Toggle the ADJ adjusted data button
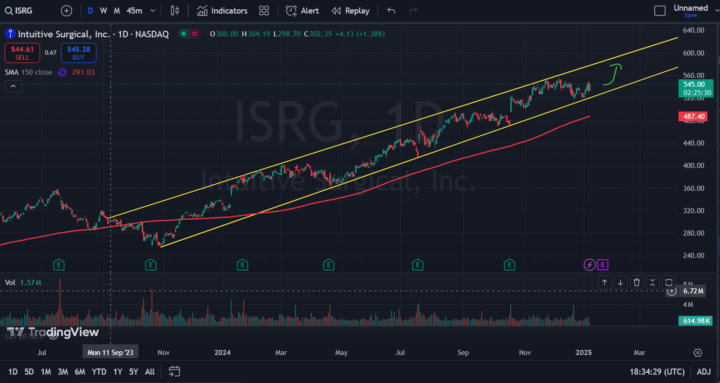Viewport: 720px width, 383px height. tap(703, 372)
